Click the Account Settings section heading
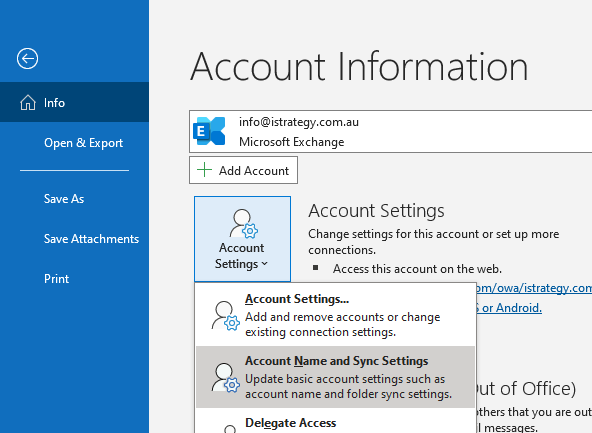Screen dimensions: 592x433 (x=376, y=211)
